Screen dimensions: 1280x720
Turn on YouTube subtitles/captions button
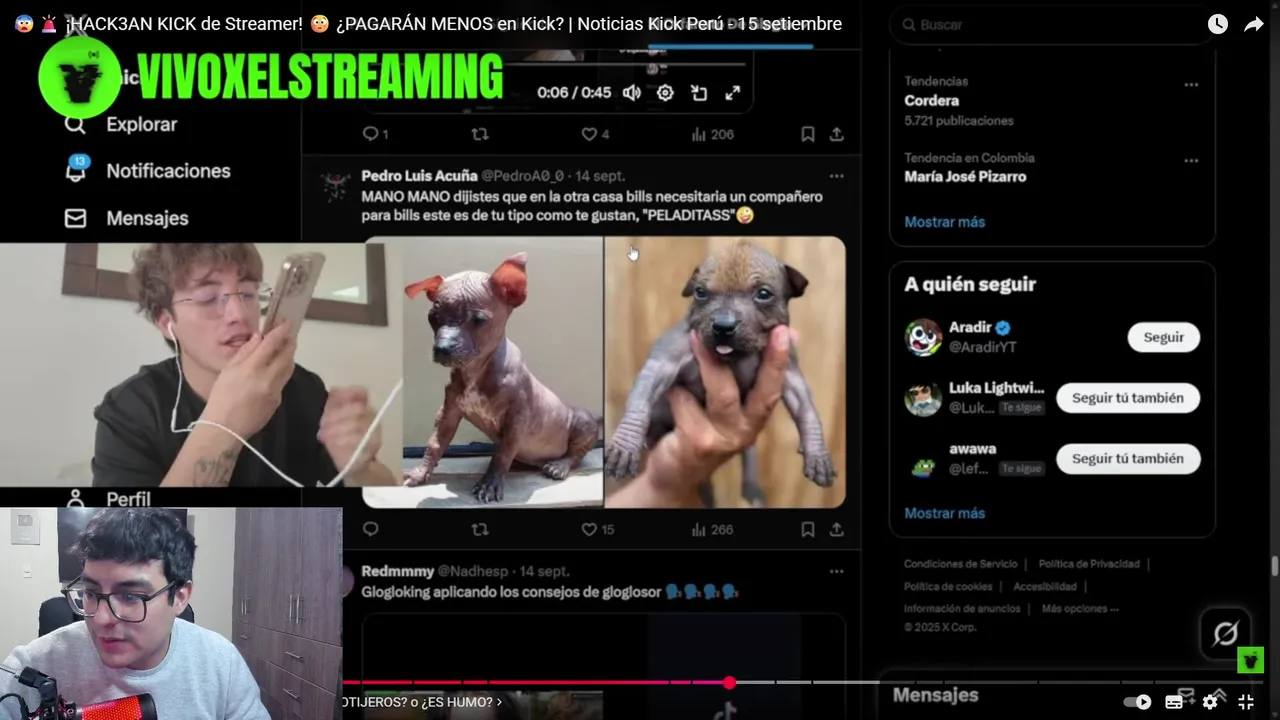point(1174,702)
